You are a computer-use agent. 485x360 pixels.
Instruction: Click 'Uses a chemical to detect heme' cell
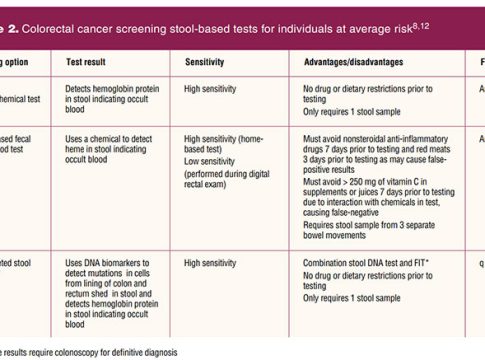coord(108,149)
